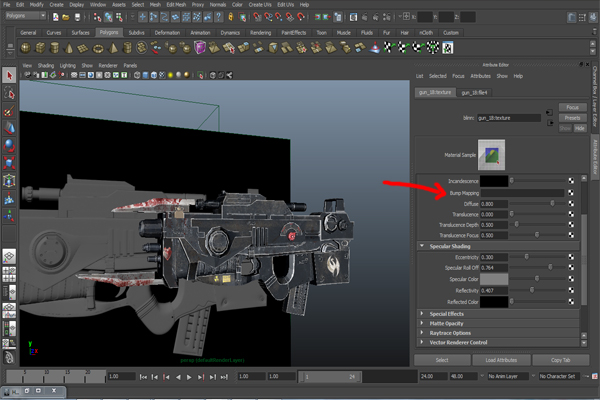Viewport: 600px width, 400px height.
Task: Create a polygon cylinder from shelf
Action: click(54, 48)
